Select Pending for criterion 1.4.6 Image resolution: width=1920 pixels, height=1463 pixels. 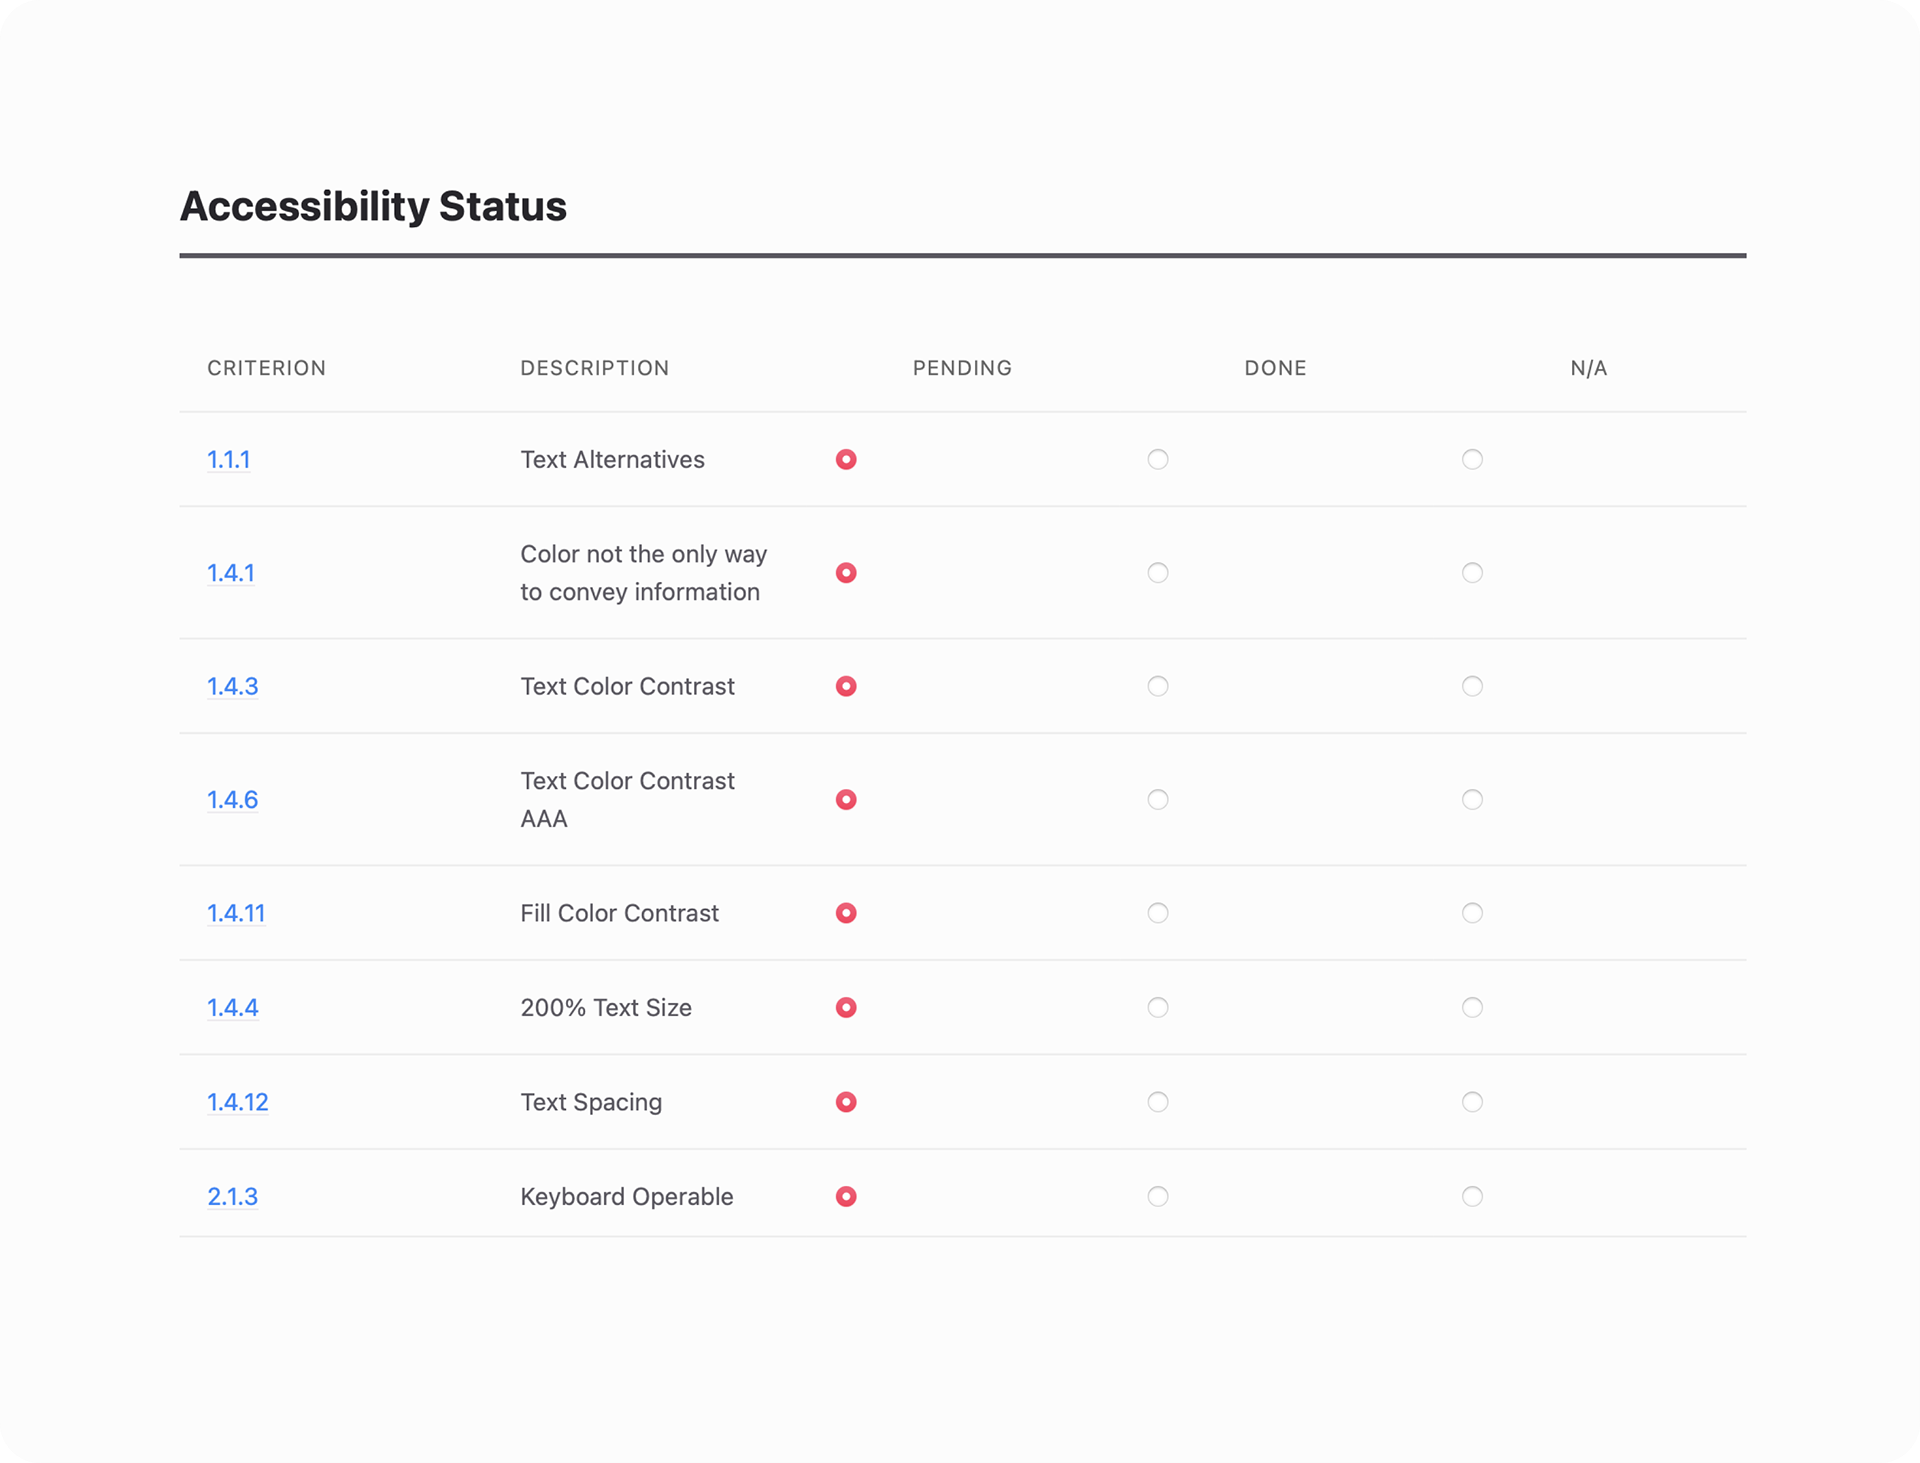846,800
